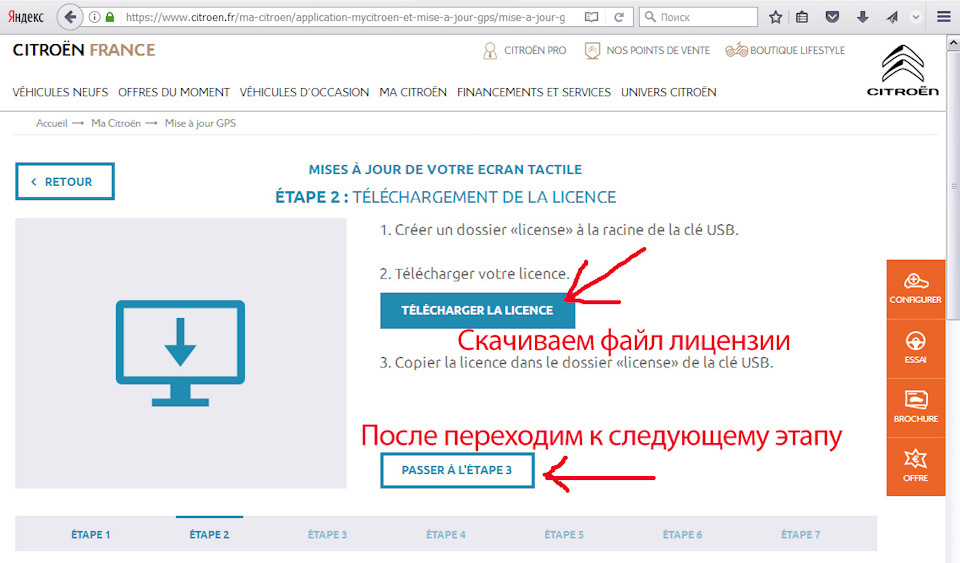The image size is (960, 563).
Task: Go back with the browser back arrow
Action: coord(70,17)
